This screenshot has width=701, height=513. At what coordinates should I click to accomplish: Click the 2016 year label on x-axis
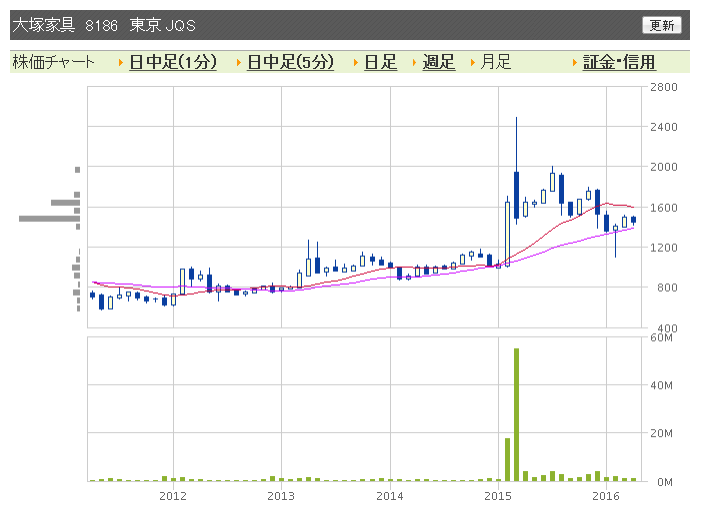pos(606,496)
